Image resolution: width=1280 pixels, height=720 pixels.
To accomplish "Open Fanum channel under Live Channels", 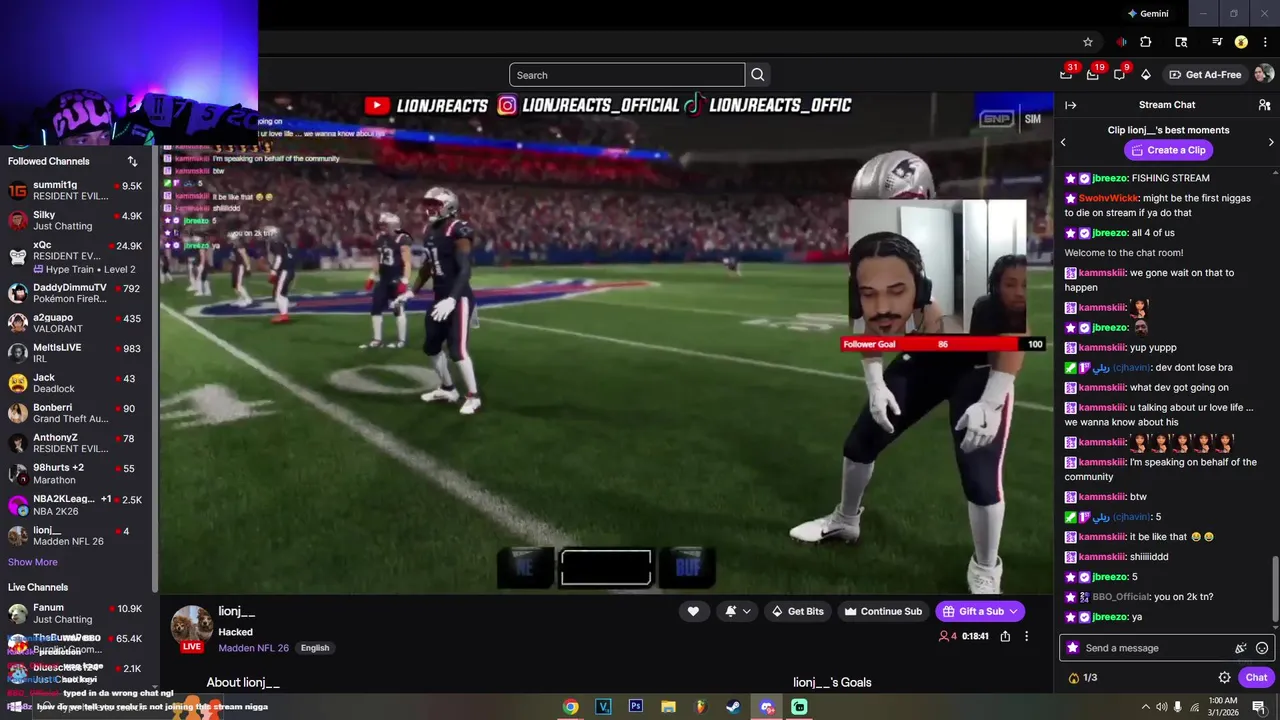I will 75,613.
